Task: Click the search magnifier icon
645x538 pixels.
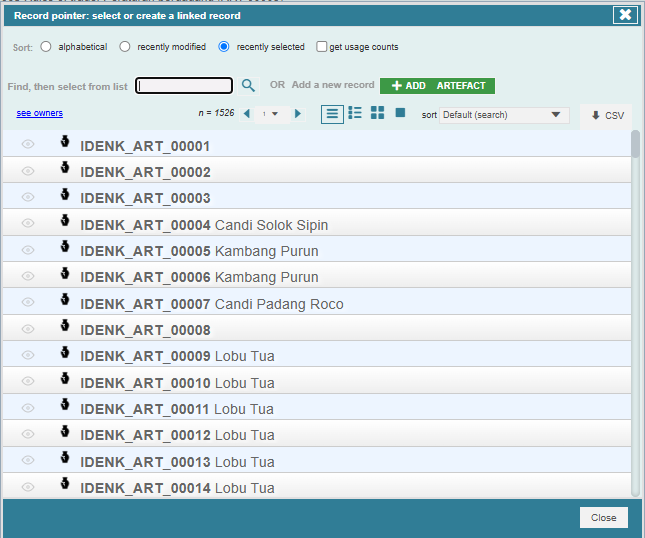Action: click(x=248, y=86)
